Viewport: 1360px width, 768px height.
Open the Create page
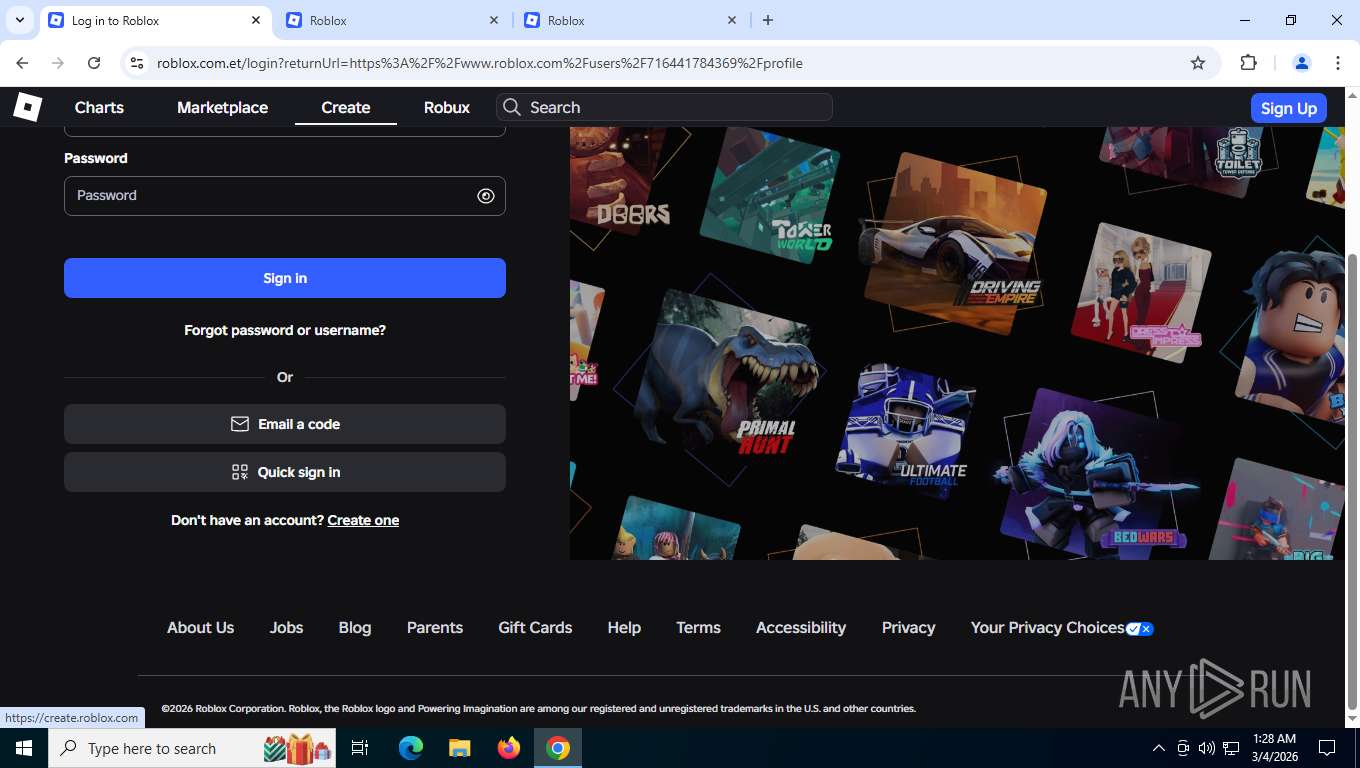[346, 107]
